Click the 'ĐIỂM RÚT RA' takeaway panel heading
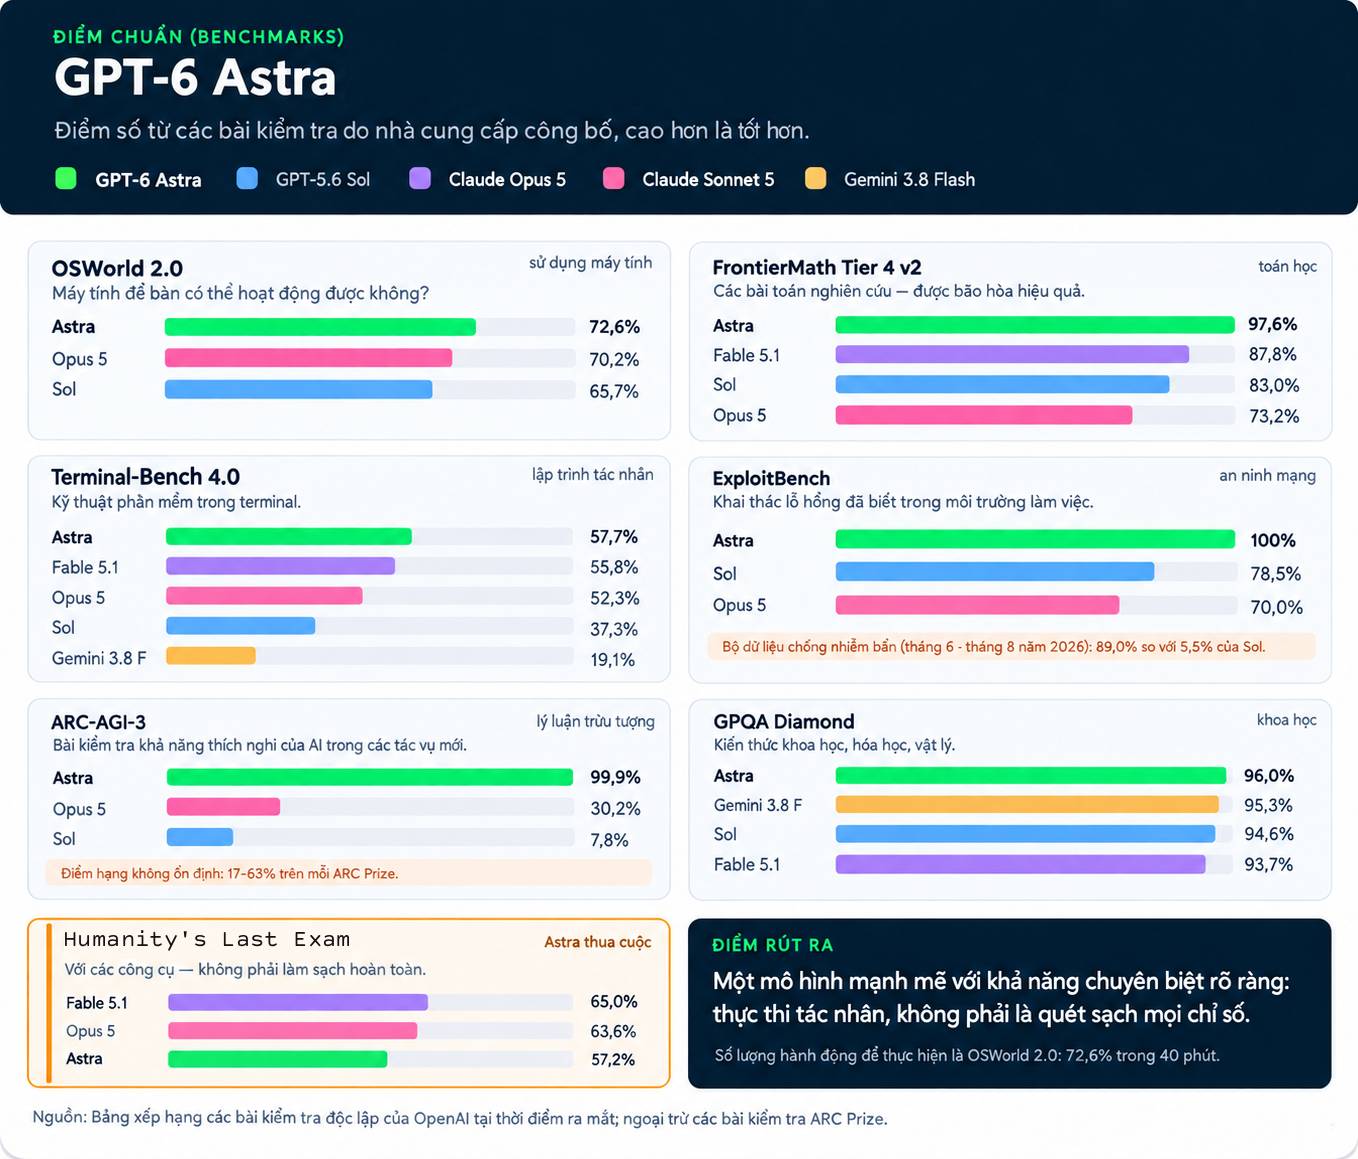This screenshot has height=1159, width=1358. click(x=772, y=945)
